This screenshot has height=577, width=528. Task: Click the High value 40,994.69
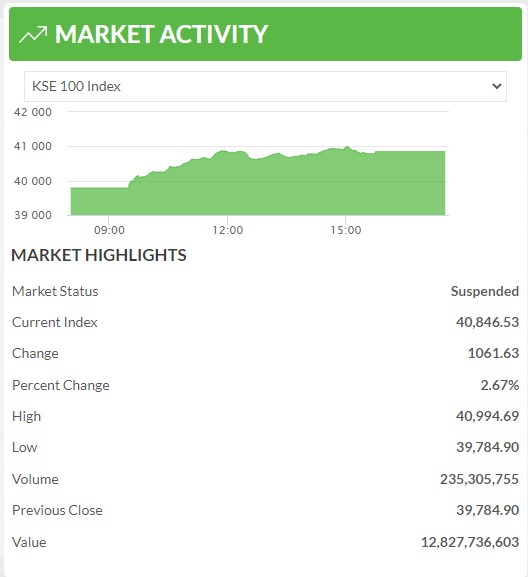[x=487, y=416]
